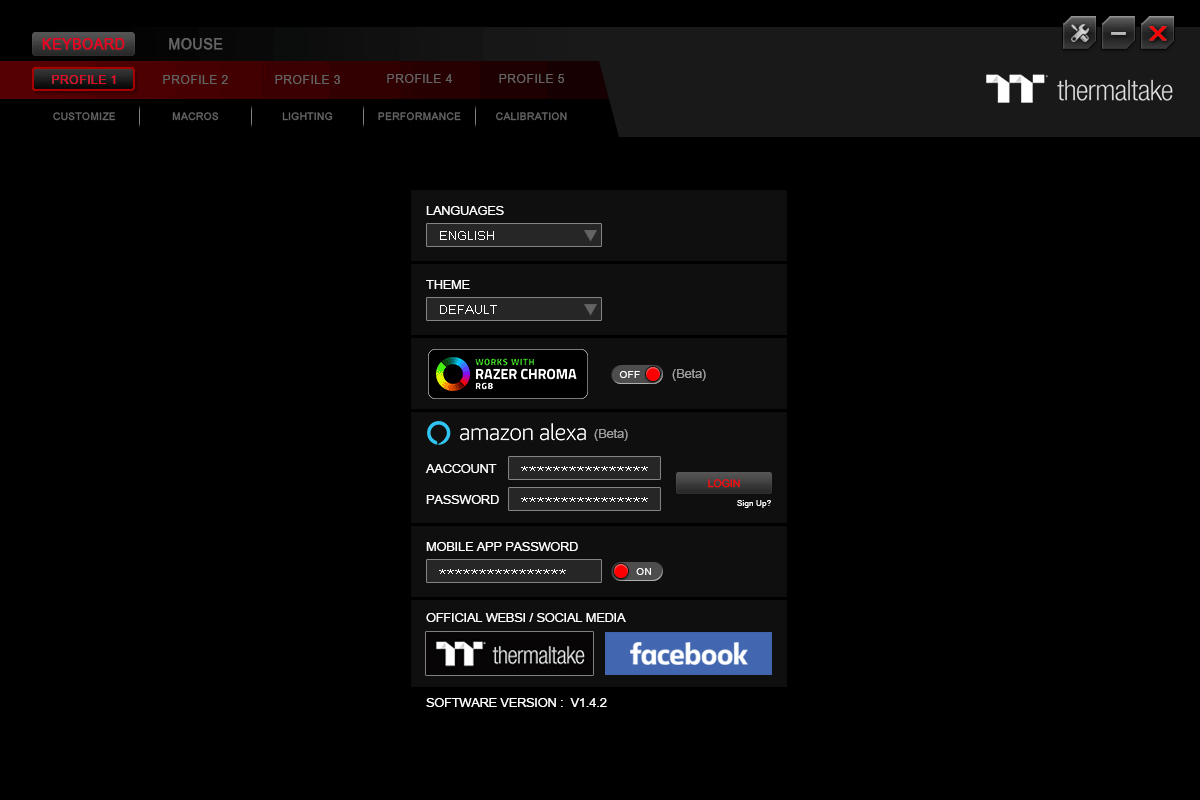Screen dimensions: 1200x800
Task: Open the Facebook social media logo
Action: 688,653
